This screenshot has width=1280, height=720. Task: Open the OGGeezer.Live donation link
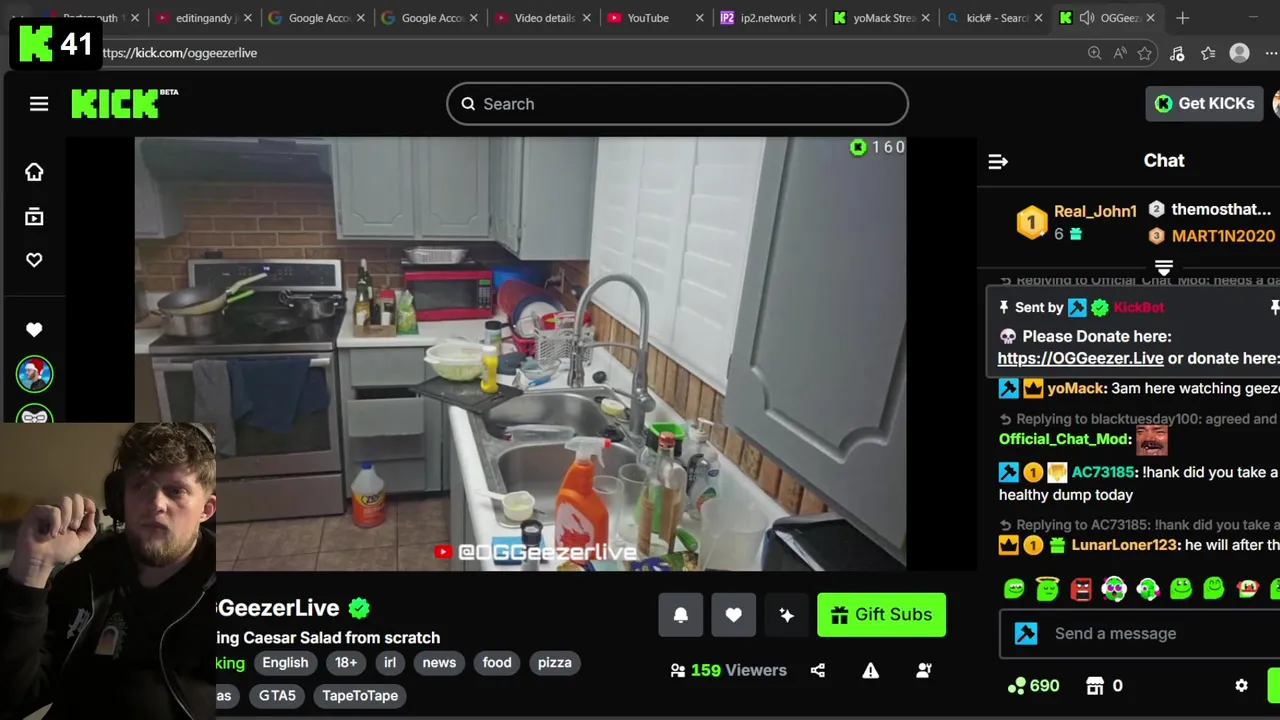point(1080,358)
